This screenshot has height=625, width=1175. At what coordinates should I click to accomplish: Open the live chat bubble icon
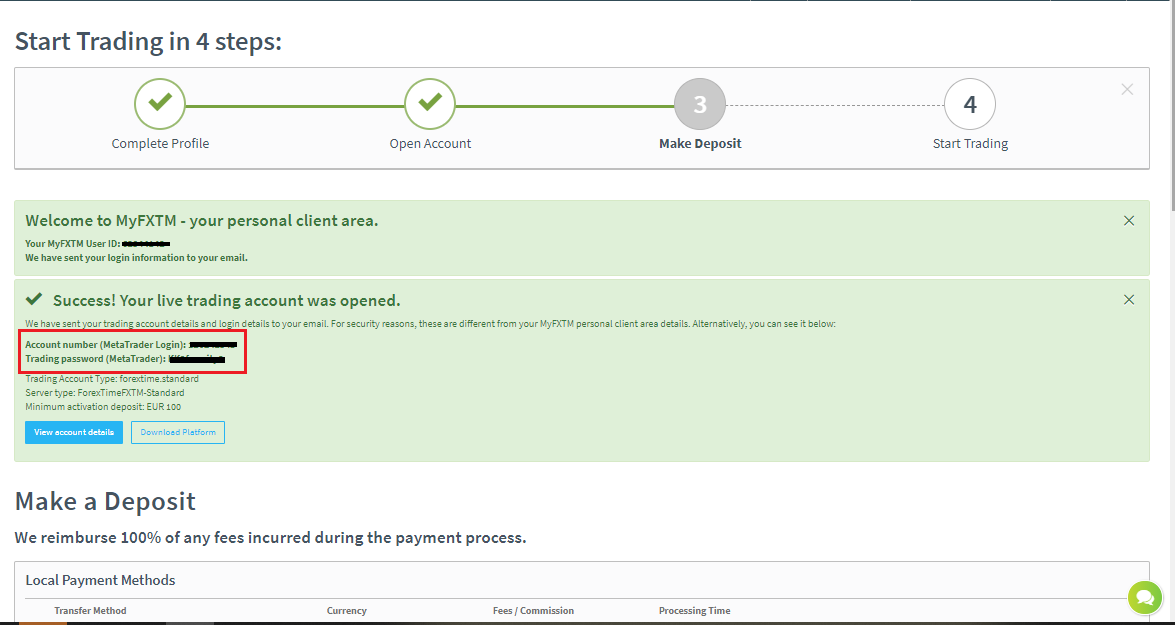click(x=1144, y=597)
